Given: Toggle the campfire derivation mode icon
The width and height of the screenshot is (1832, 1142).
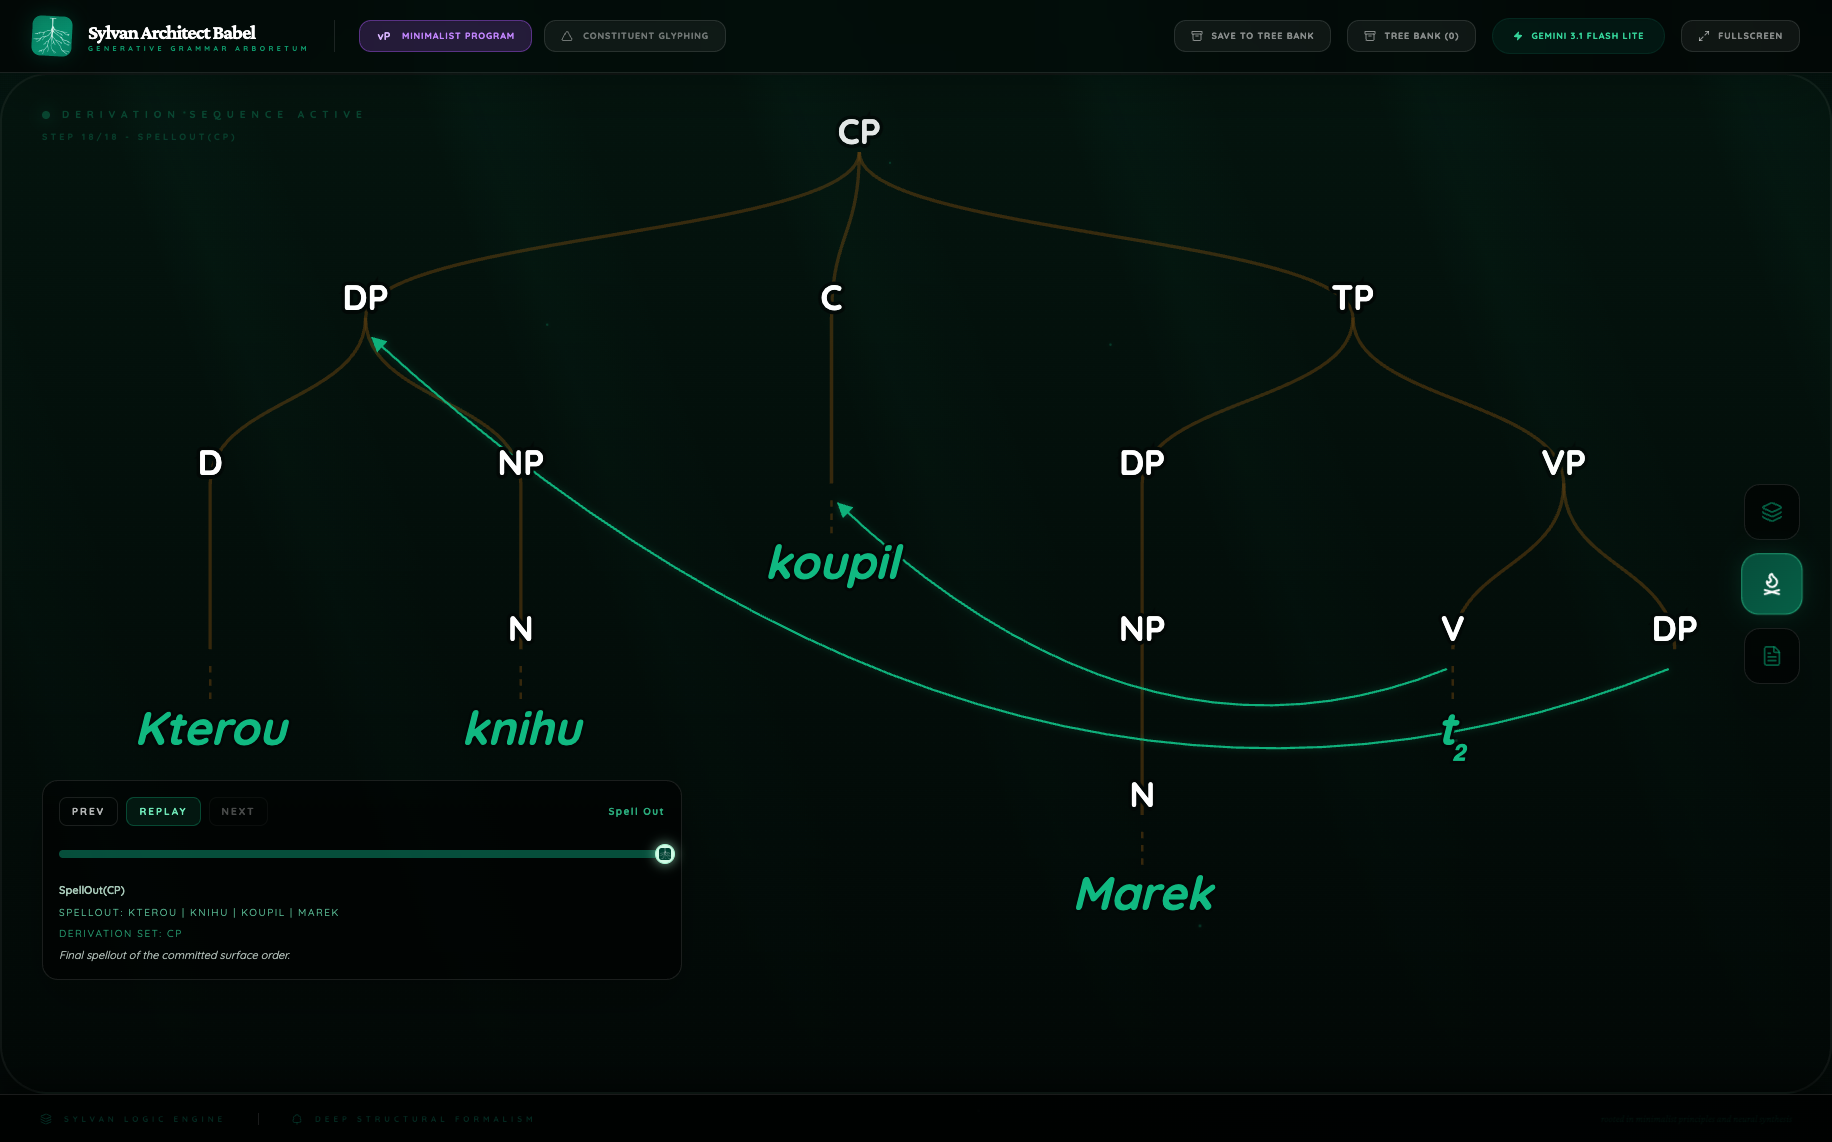Looking at the screenshot, I should pos(1771,584).
